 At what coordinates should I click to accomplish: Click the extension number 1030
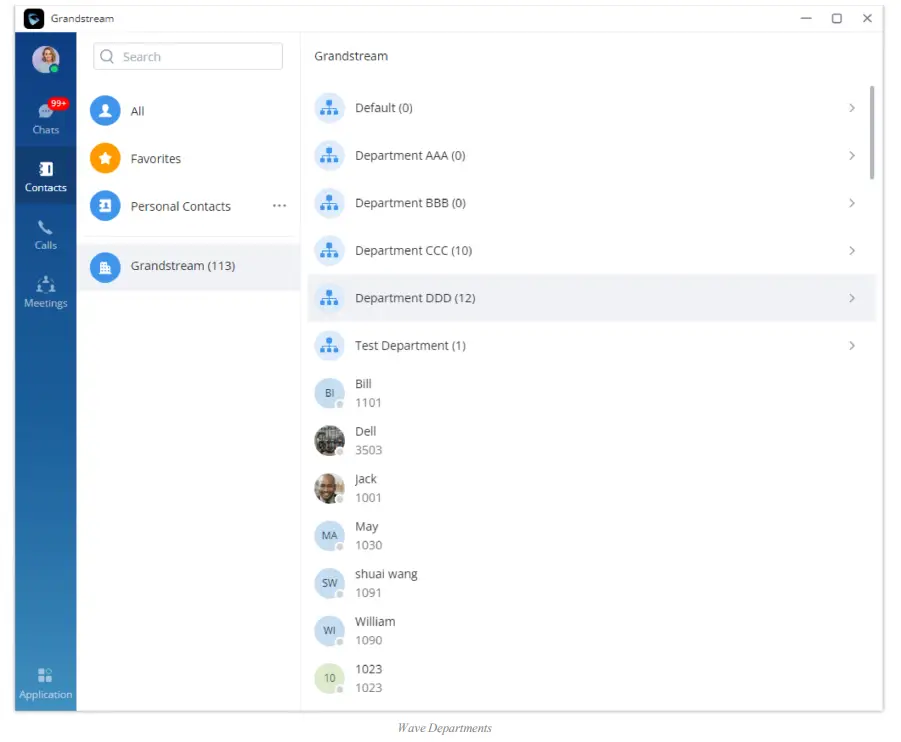pos(368,545)
